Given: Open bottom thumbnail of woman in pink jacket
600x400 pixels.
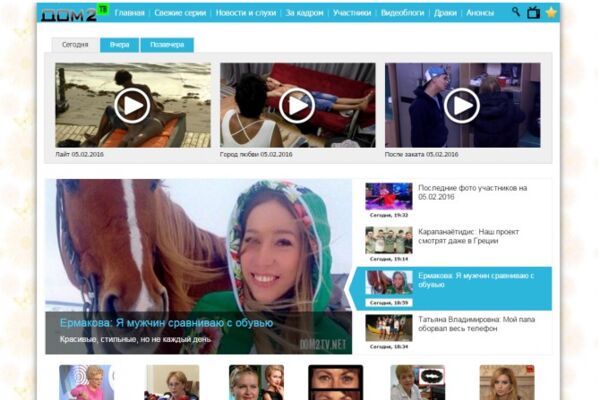Looking at the screenshot, I should click(x=87, y=382).
